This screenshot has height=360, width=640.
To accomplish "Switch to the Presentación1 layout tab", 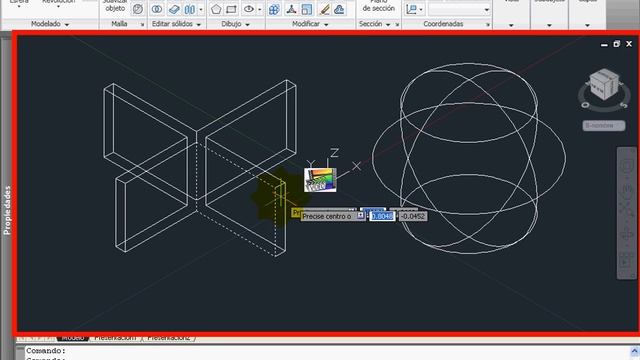I will pyautogui.click(x=115, y=338).
